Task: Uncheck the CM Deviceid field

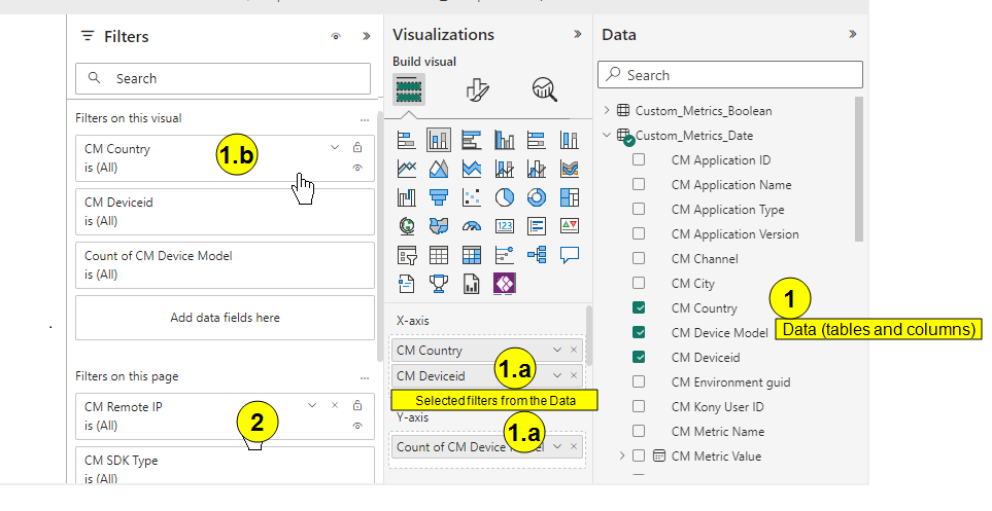Action: coord(639,357)
